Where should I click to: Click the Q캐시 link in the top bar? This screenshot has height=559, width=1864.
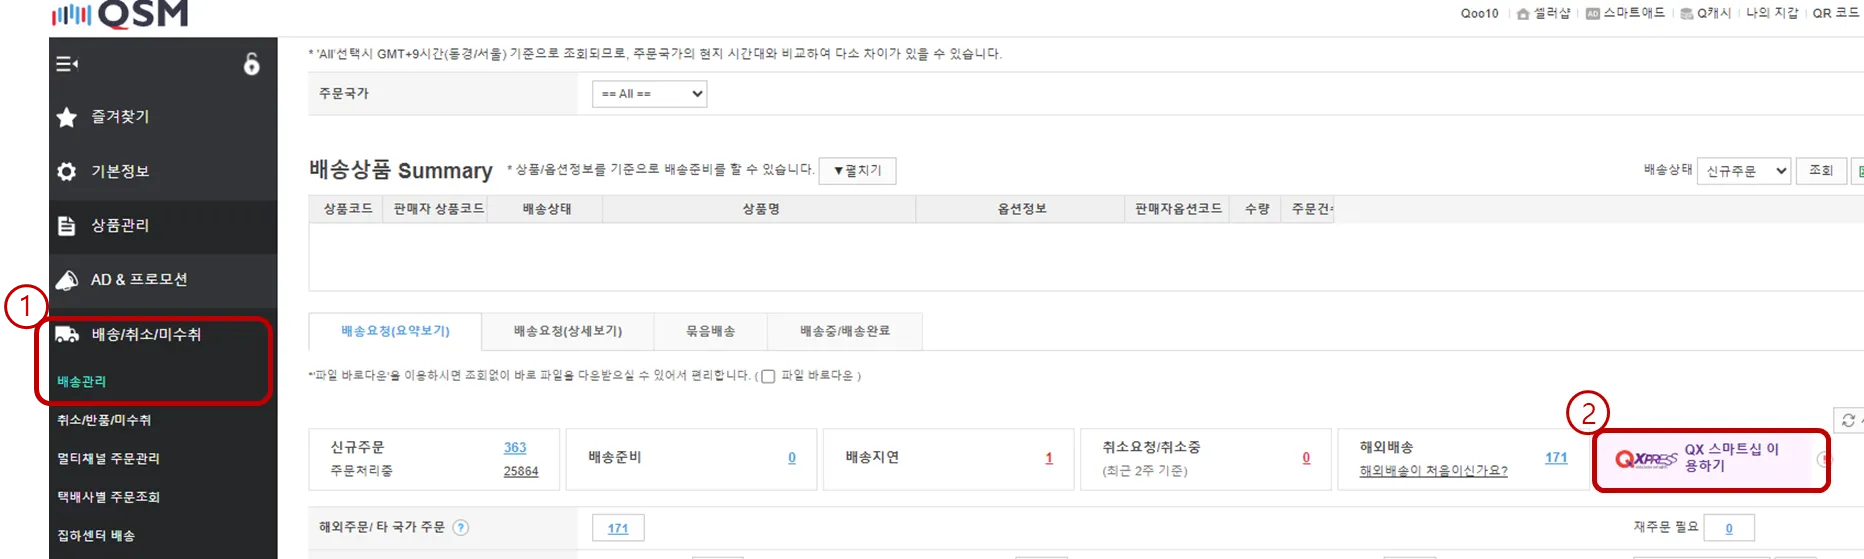tap(1714, 14)
